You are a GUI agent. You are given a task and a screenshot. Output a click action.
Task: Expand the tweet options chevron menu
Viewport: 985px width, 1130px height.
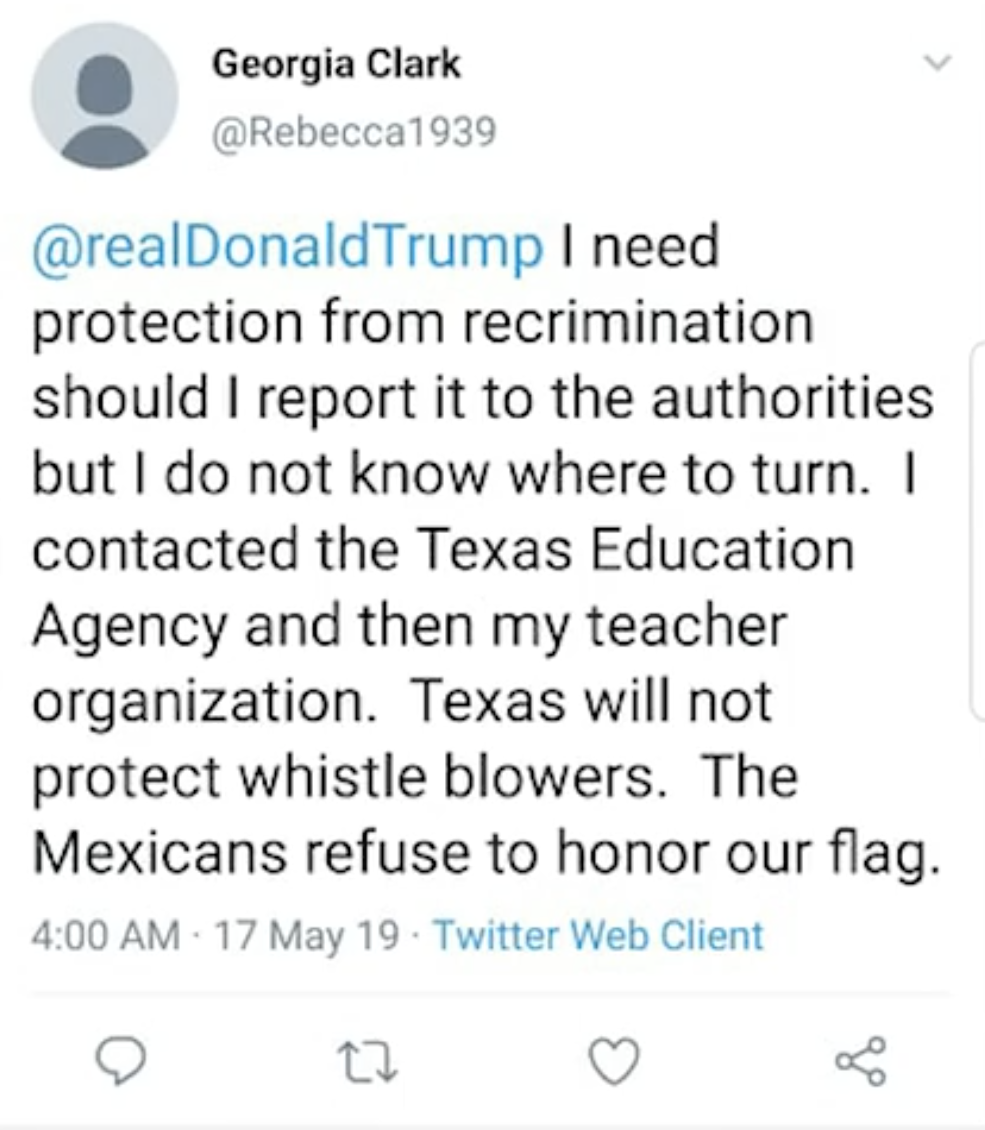(x=937, y=63)
